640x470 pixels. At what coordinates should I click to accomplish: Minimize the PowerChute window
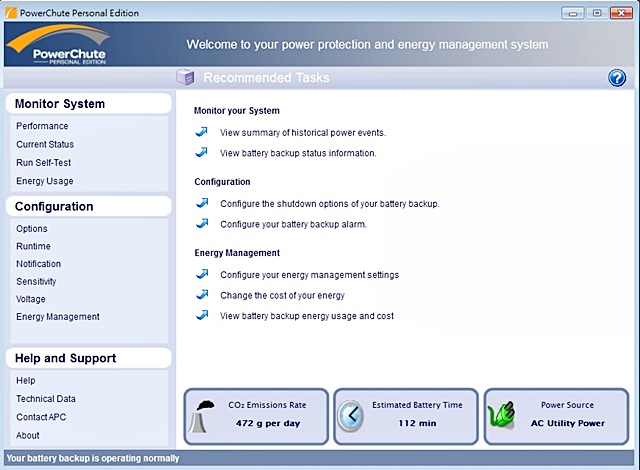pos(573,13)
